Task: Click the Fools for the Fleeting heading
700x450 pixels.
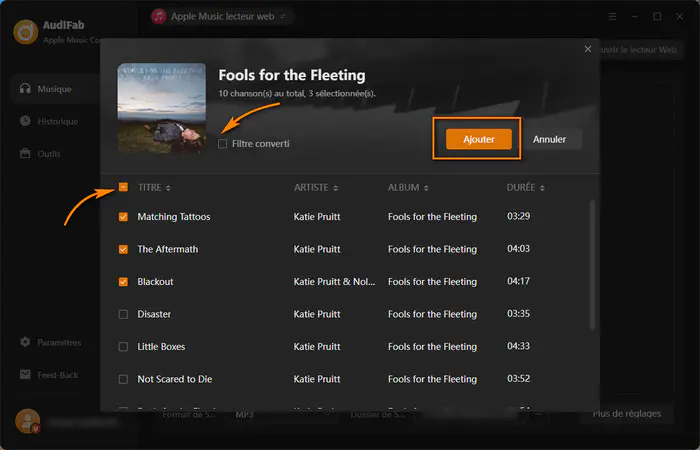Action: pyautogui.click(x=292, y=75)
